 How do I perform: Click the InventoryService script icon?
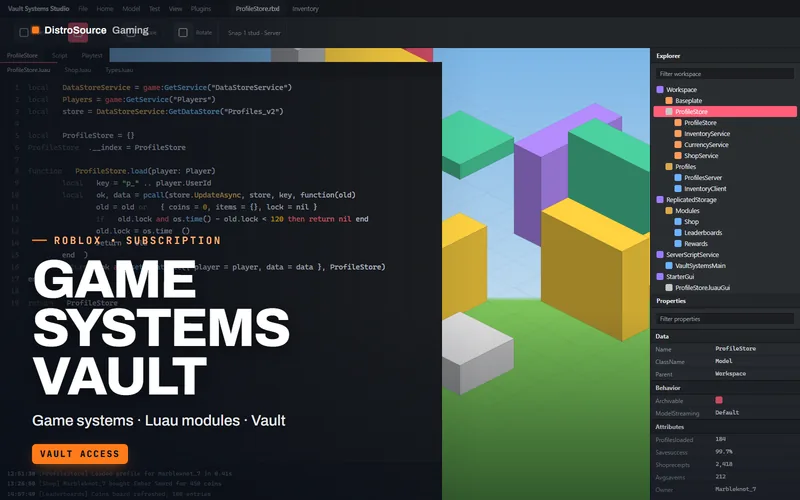click(x=678, y=134)
